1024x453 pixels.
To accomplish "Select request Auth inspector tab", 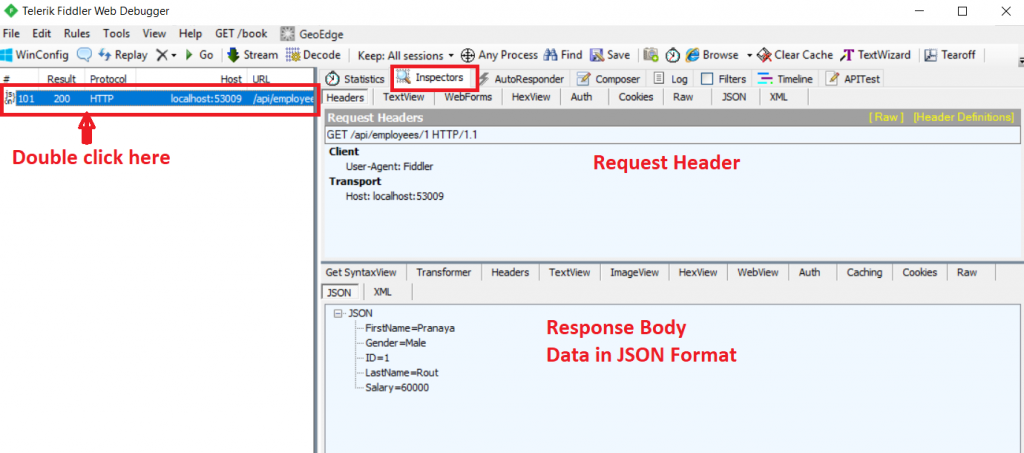I will [581, 97].
